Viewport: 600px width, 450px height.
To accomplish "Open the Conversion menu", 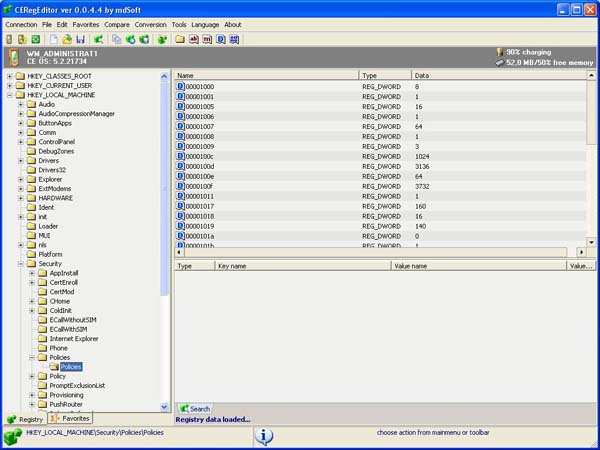I will [x=151, y=24].
